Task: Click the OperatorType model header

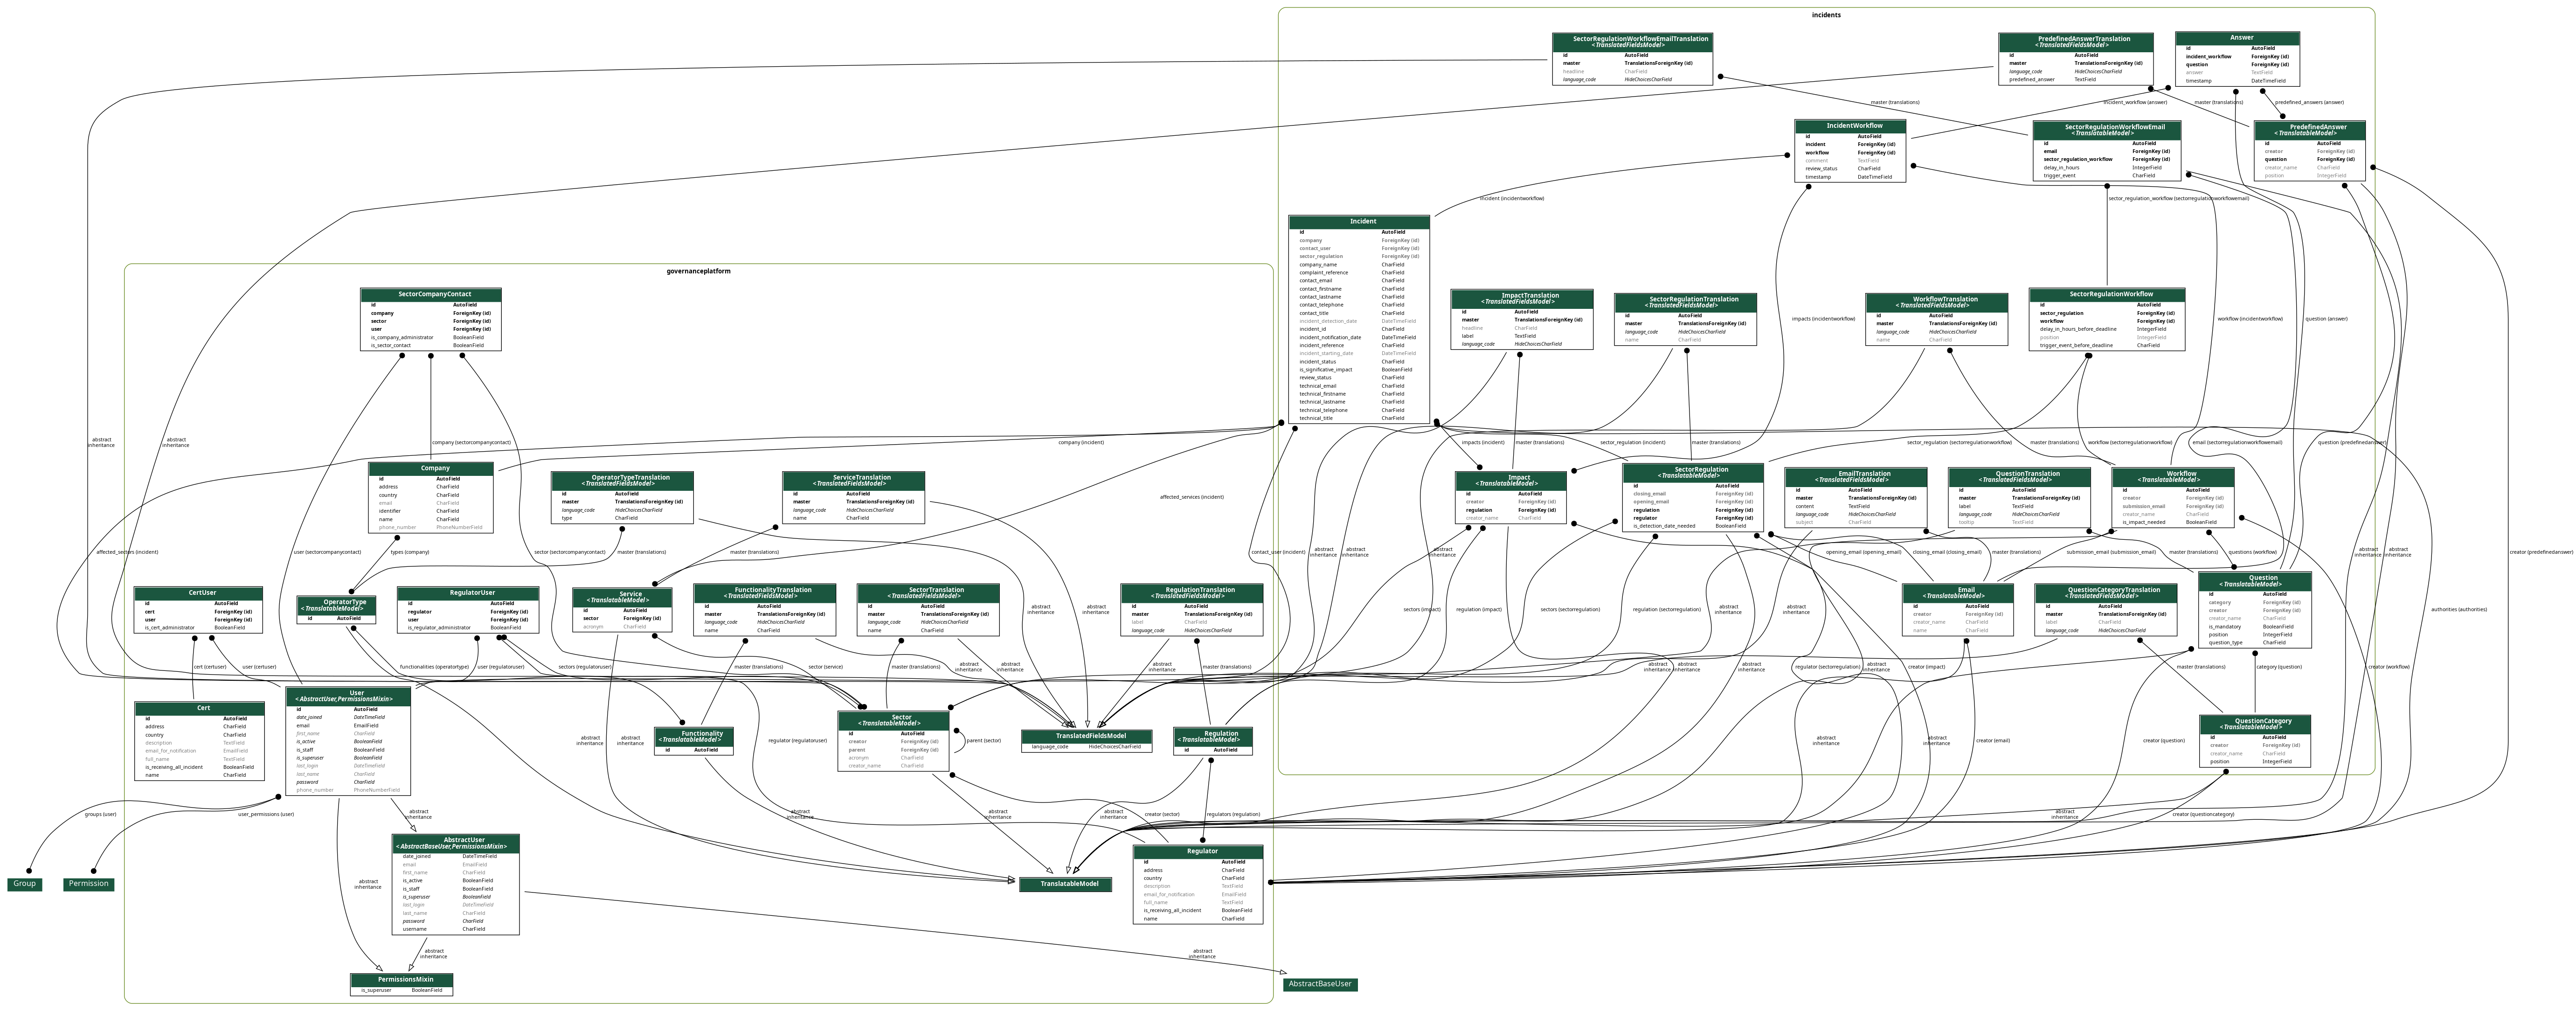Action: coord(337,605)
